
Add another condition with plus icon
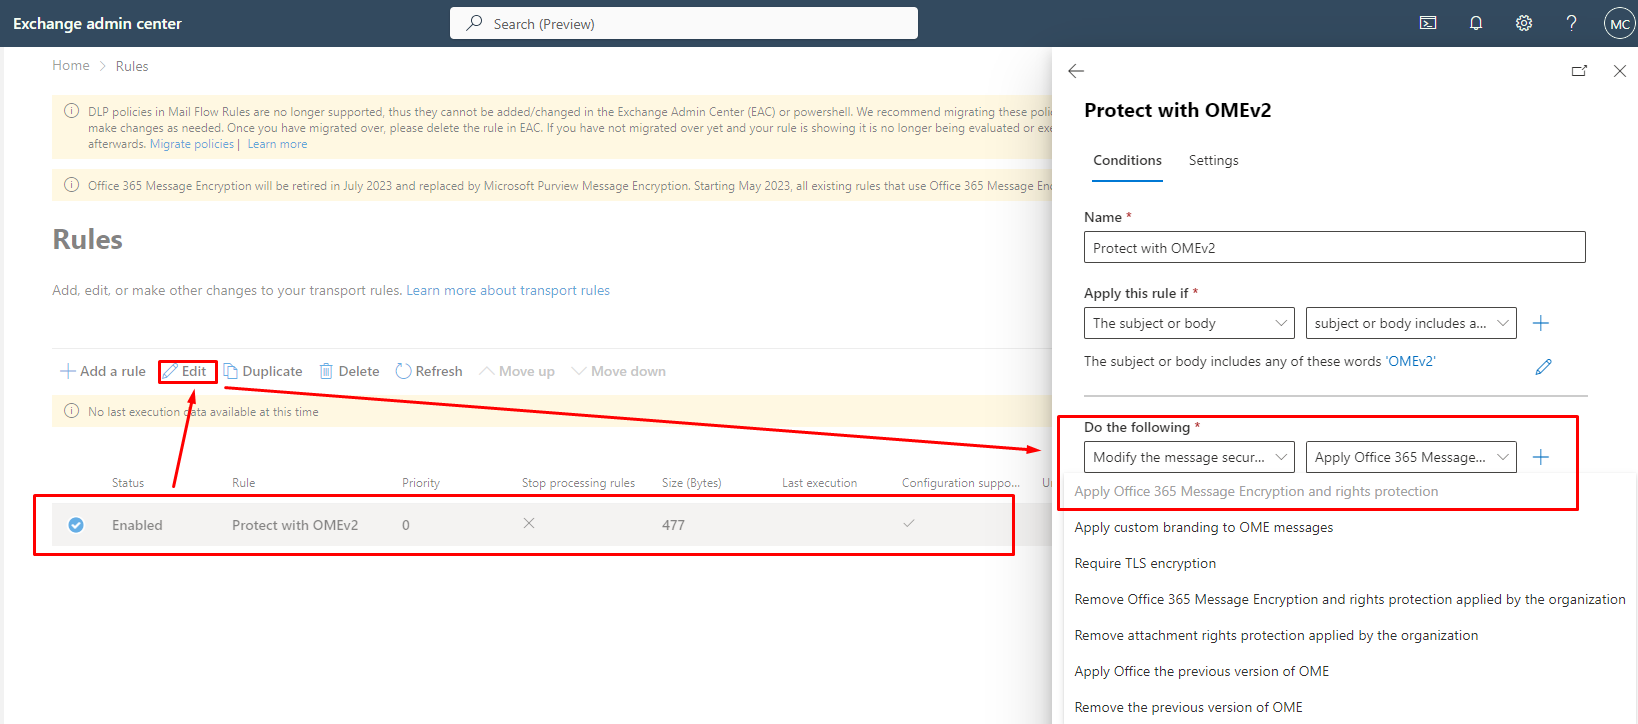(1541, 323)
